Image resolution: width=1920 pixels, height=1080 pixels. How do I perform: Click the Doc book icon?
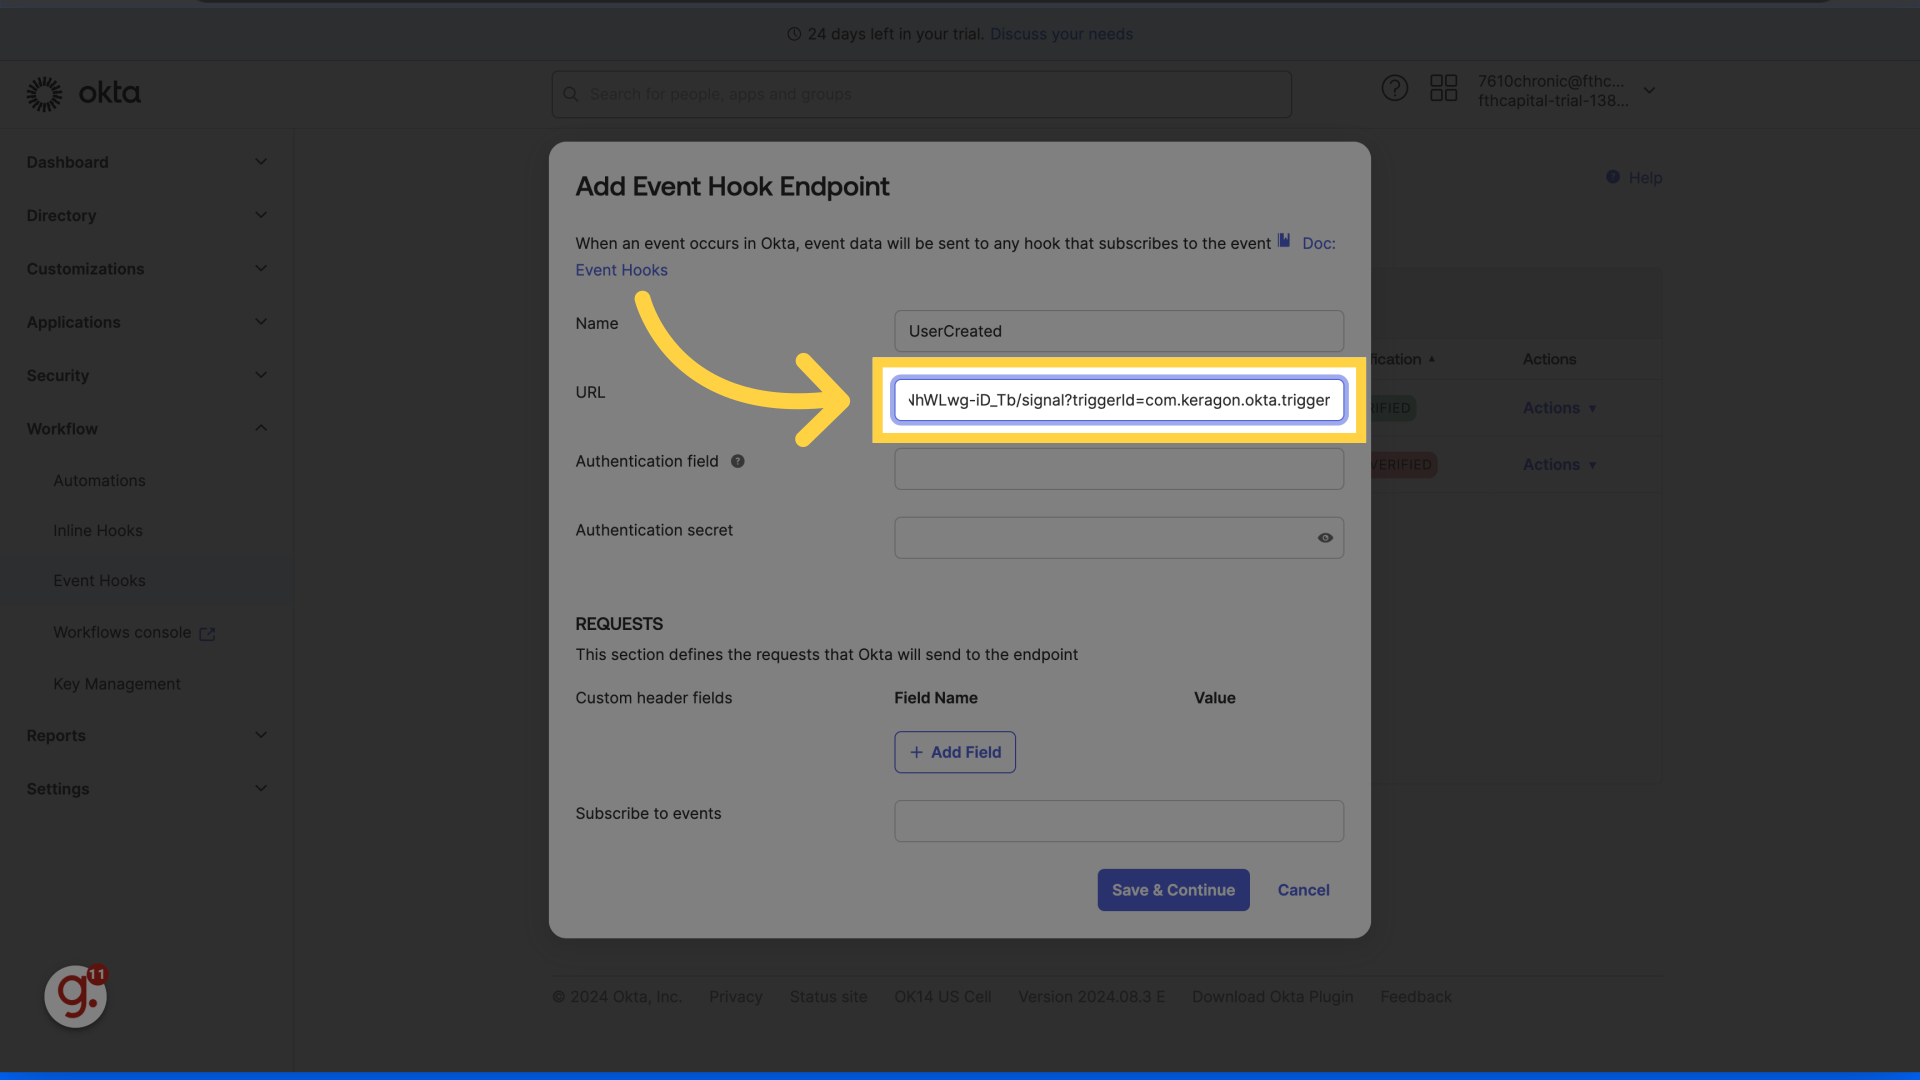1284,240
